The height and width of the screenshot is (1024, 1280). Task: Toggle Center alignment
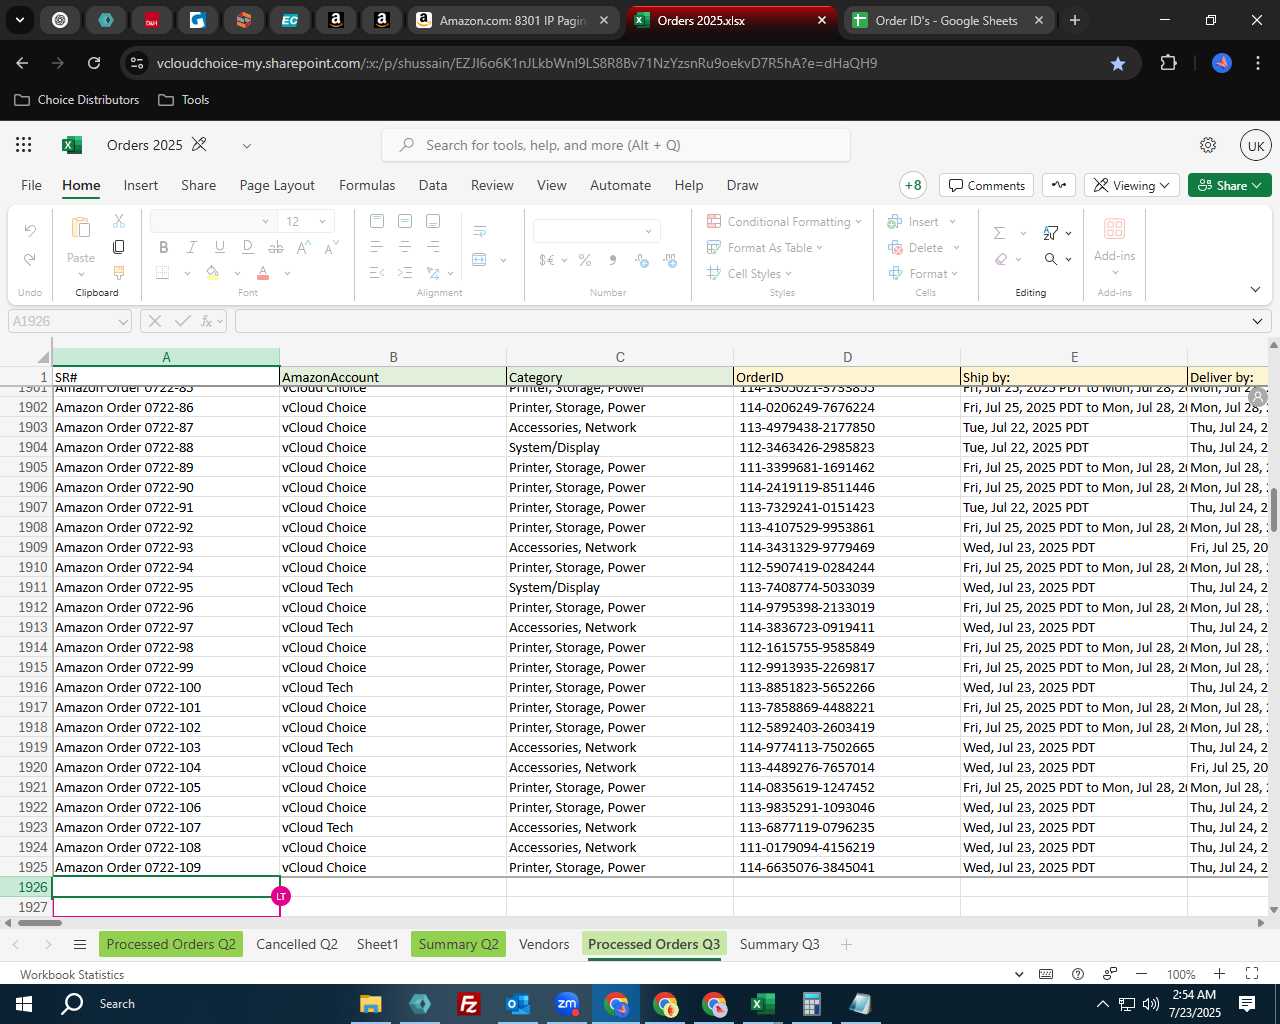405,247
